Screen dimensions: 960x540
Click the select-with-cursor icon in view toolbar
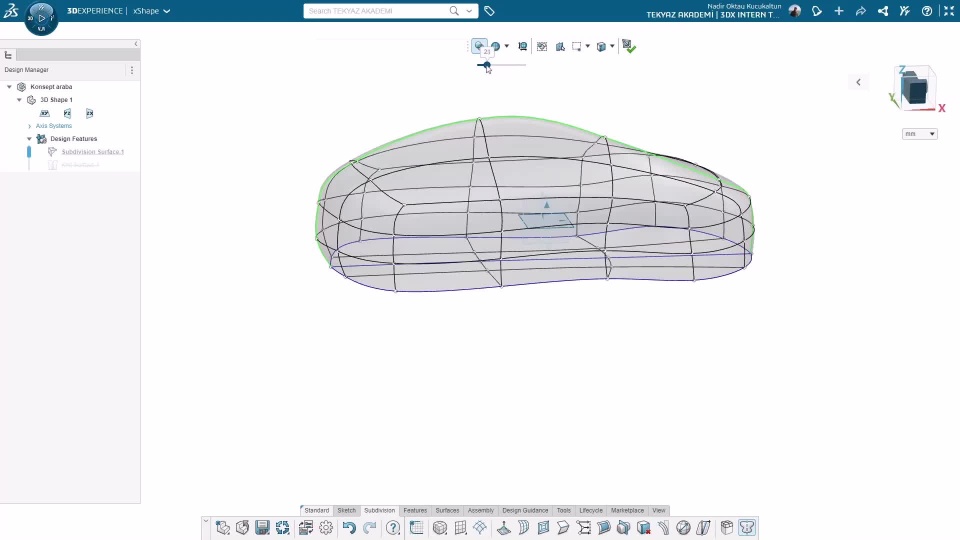pos(560,46)
